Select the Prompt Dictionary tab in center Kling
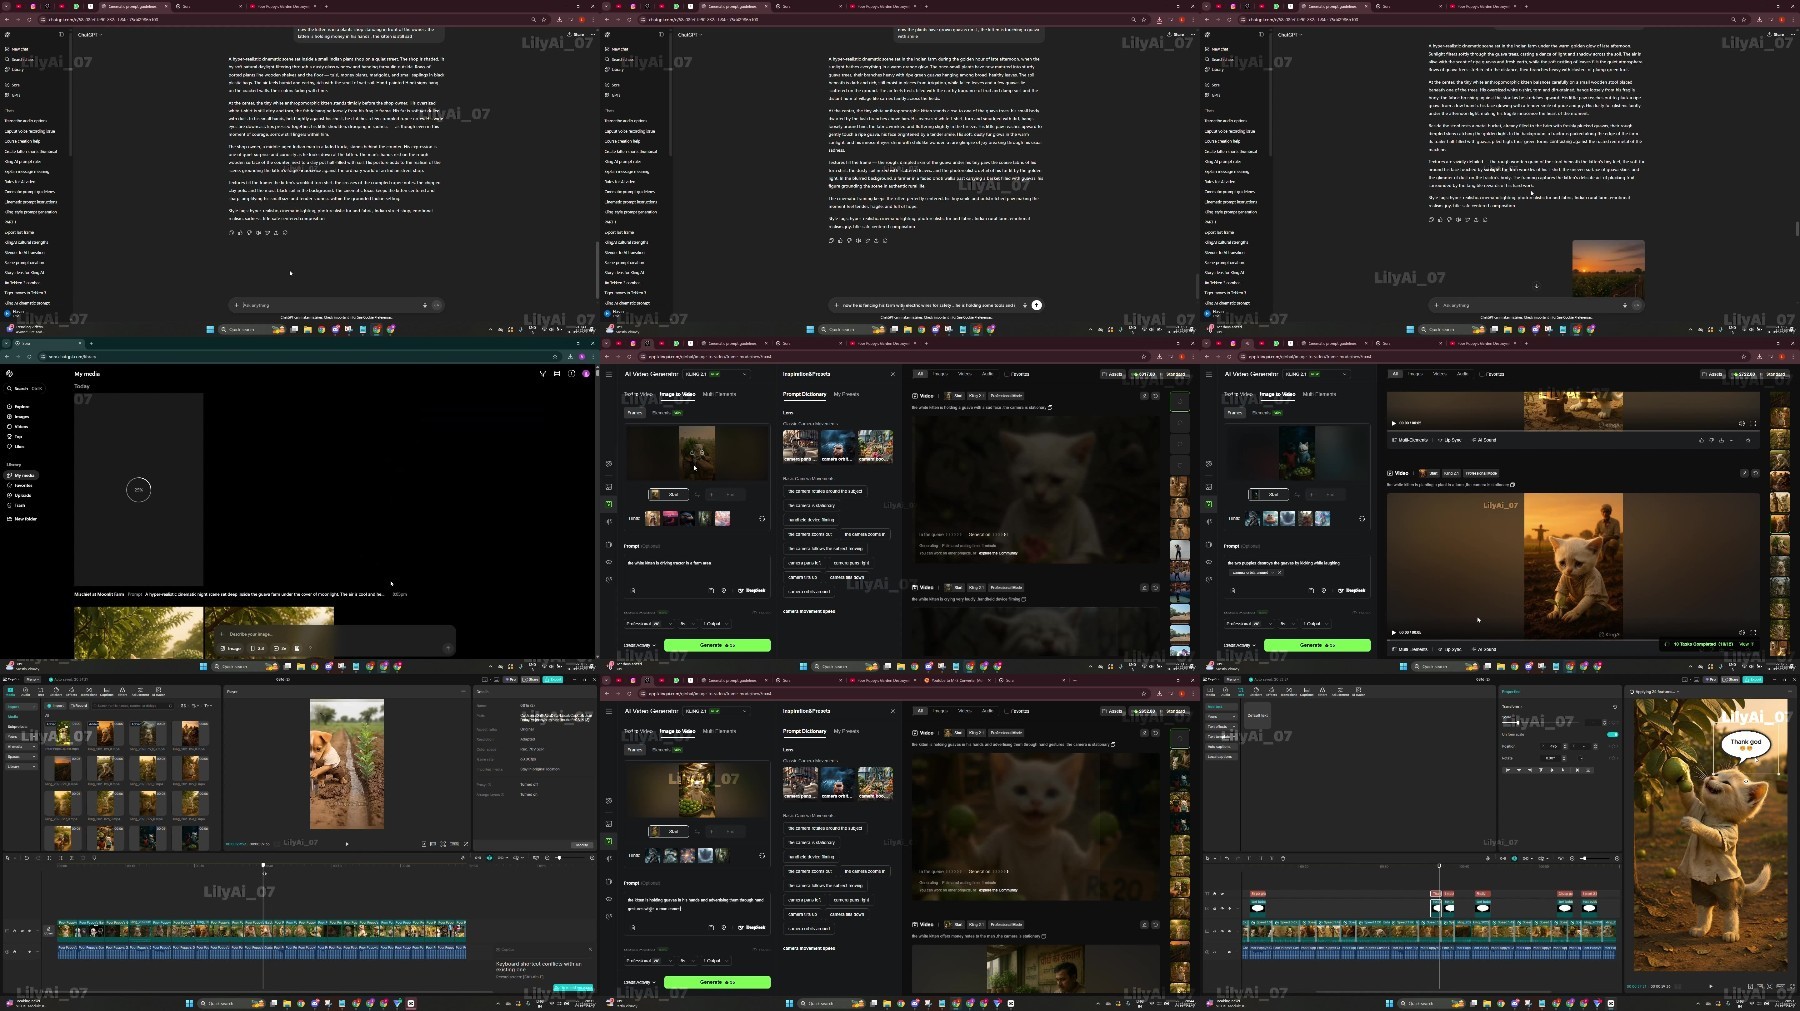This screenshot has width=1800, height=1011. (805, 394)
